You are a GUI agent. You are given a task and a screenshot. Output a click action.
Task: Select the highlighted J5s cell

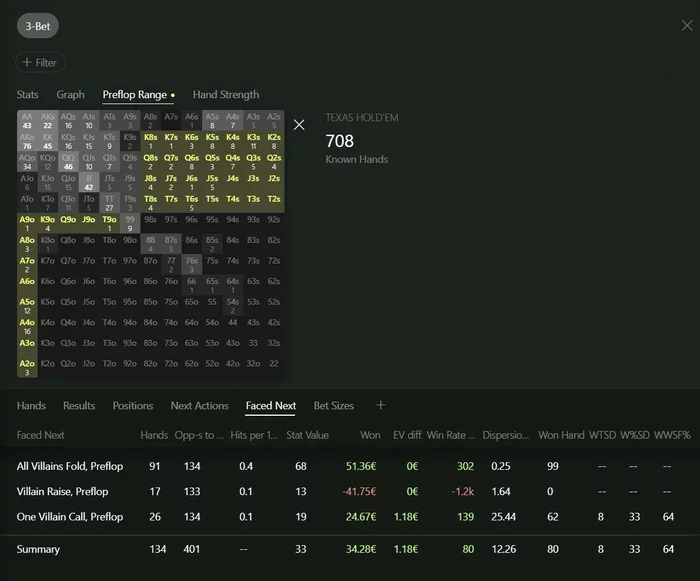pyautogui.click(x=212, y=182)
